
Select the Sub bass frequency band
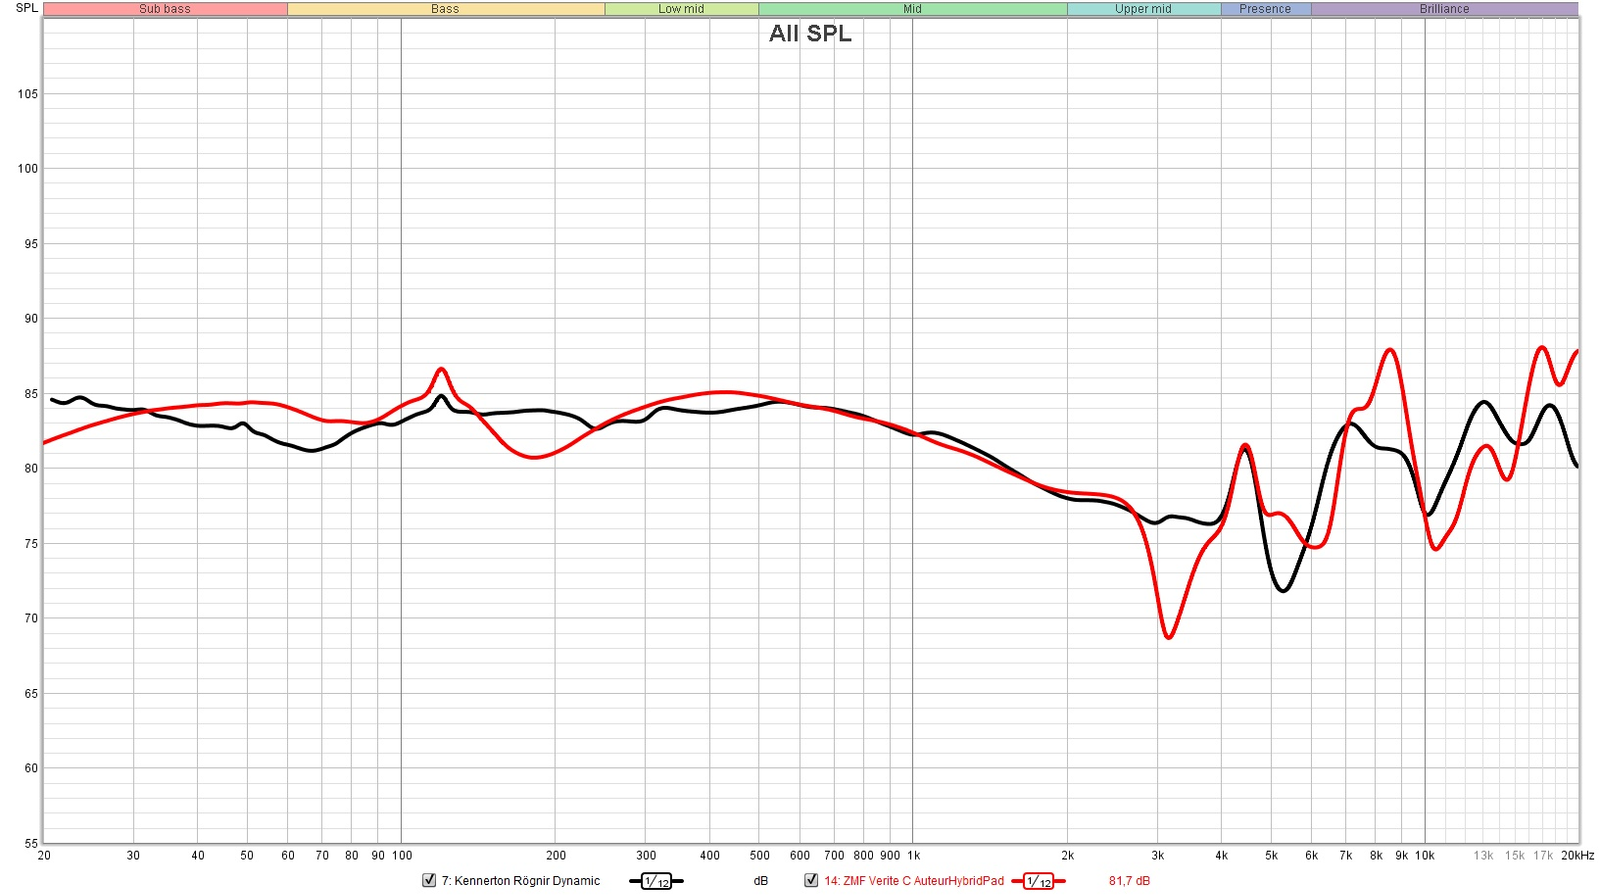(x=165, y=9)
